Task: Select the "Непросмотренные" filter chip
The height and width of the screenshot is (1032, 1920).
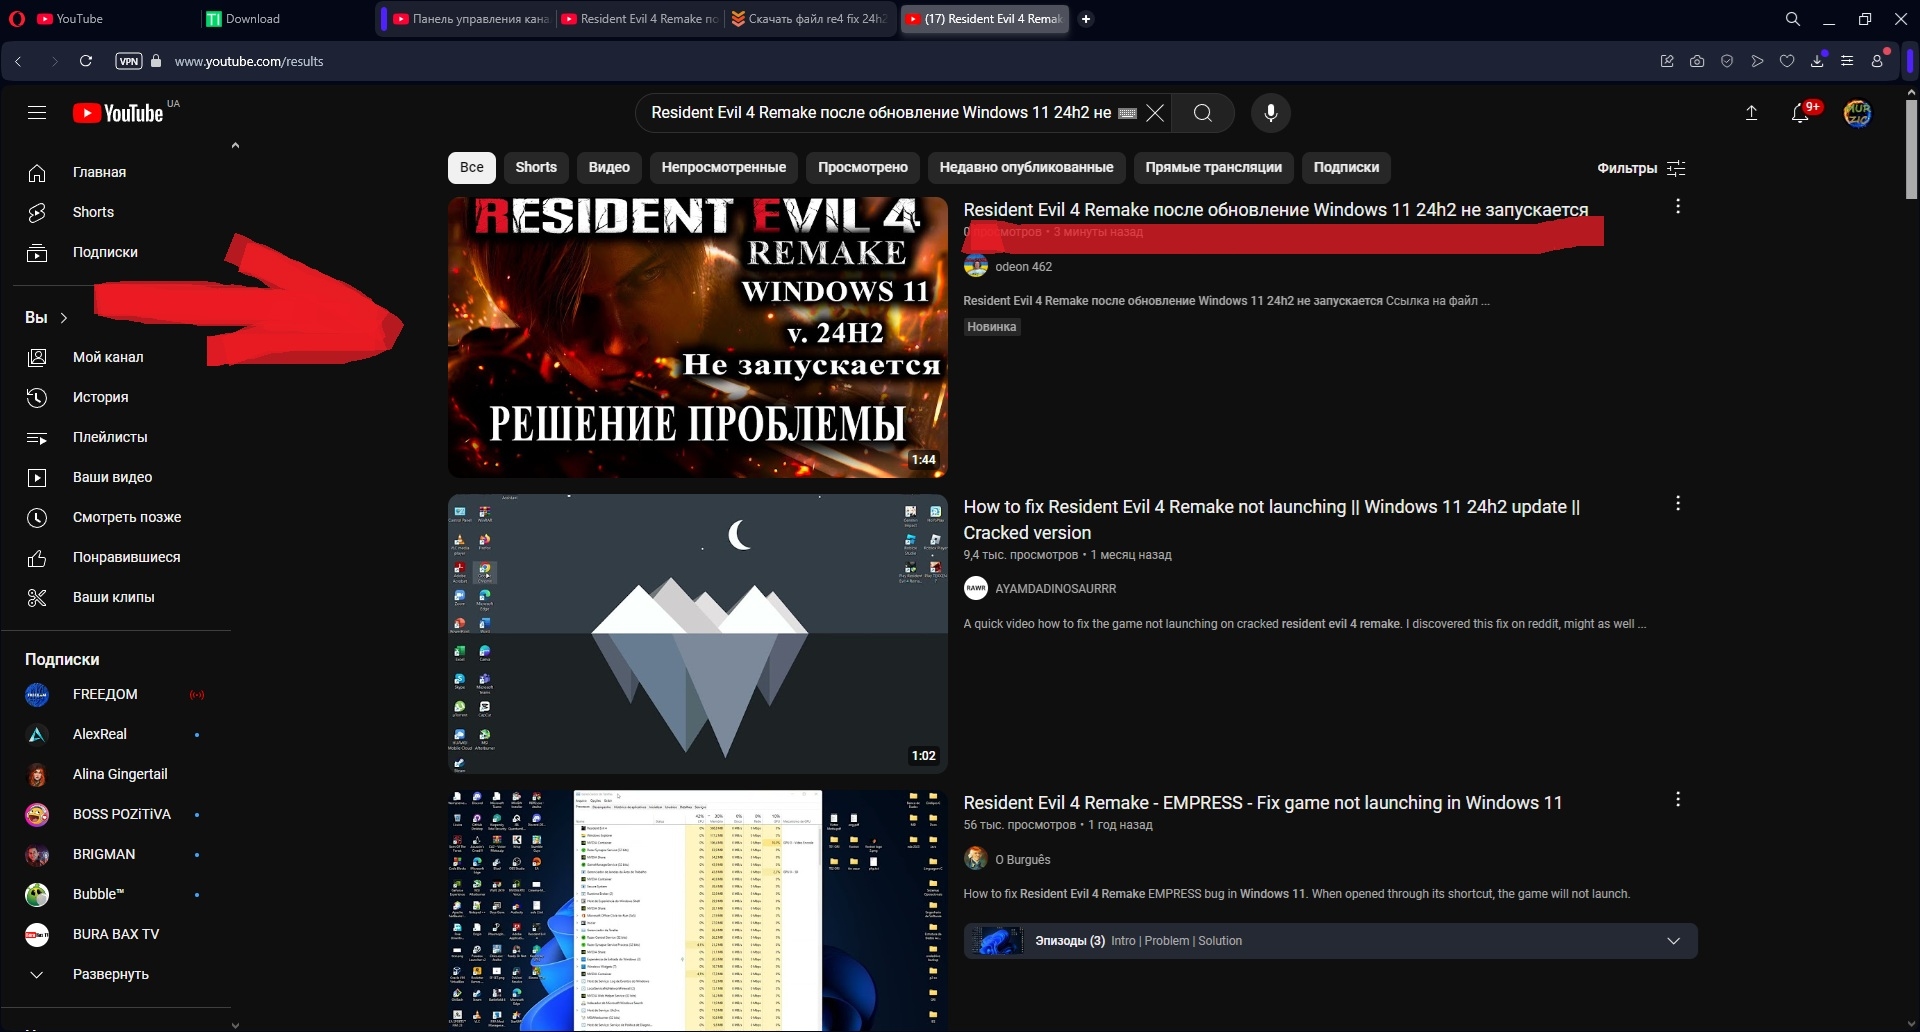Action: pyautogui.click(x=723, y=167)
